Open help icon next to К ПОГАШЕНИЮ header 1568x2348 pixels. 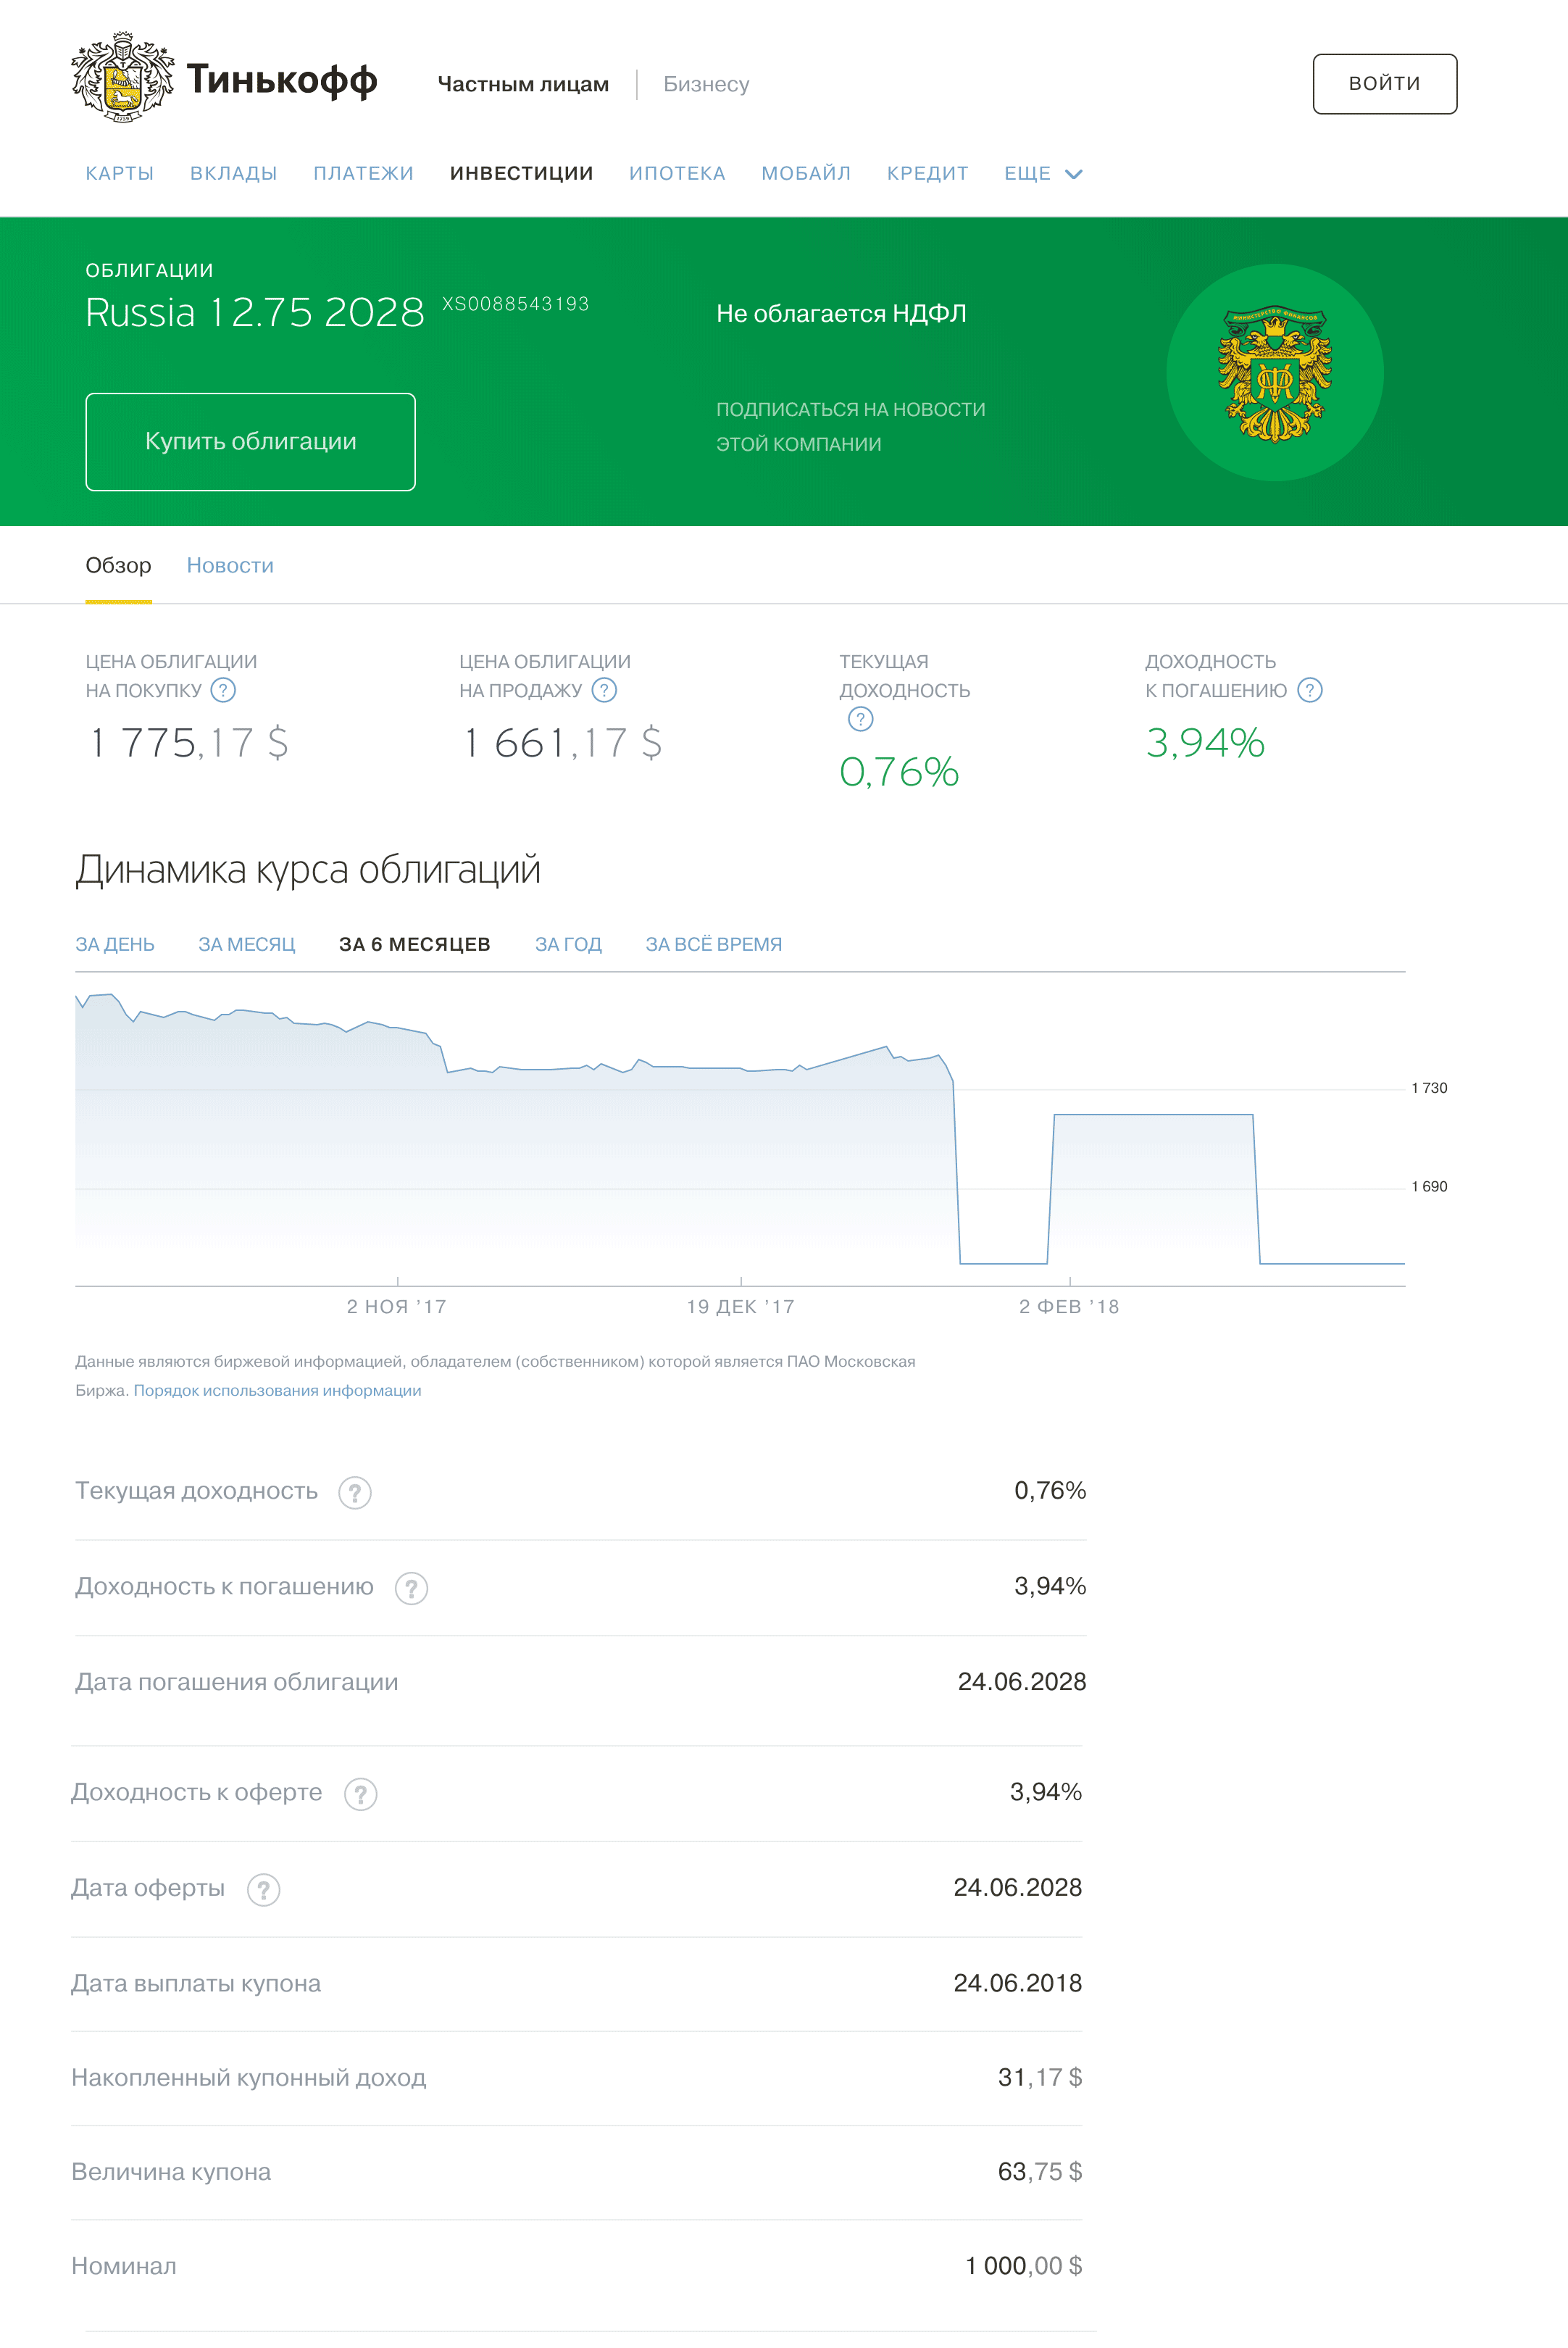click(x=1309, y=690)
